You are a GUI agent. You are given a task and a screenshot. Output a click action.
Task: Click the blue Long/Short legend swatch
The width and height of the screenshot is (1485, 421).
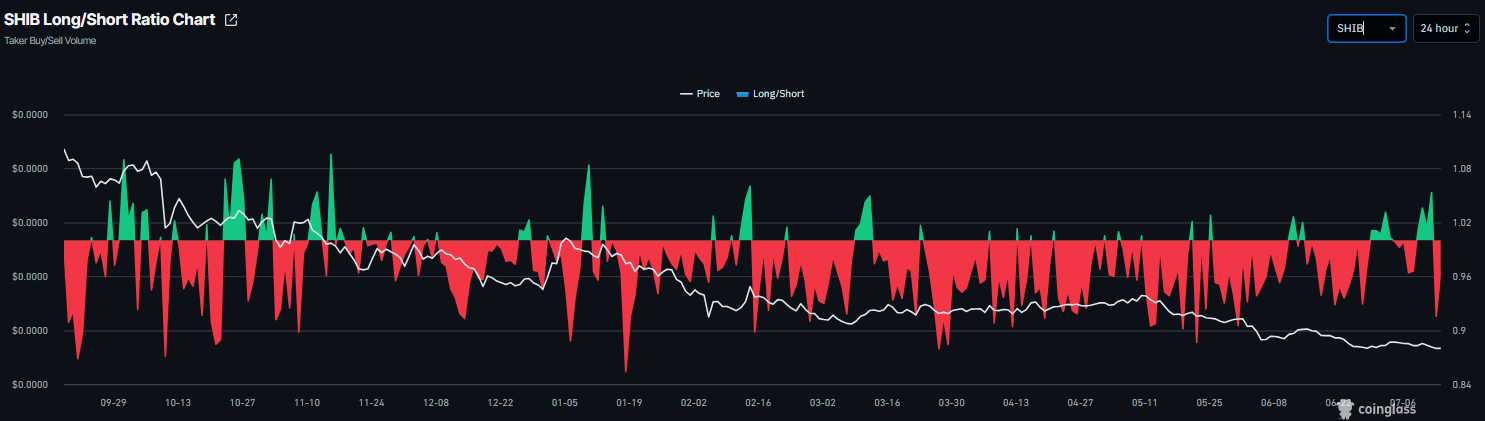point(741,94)
